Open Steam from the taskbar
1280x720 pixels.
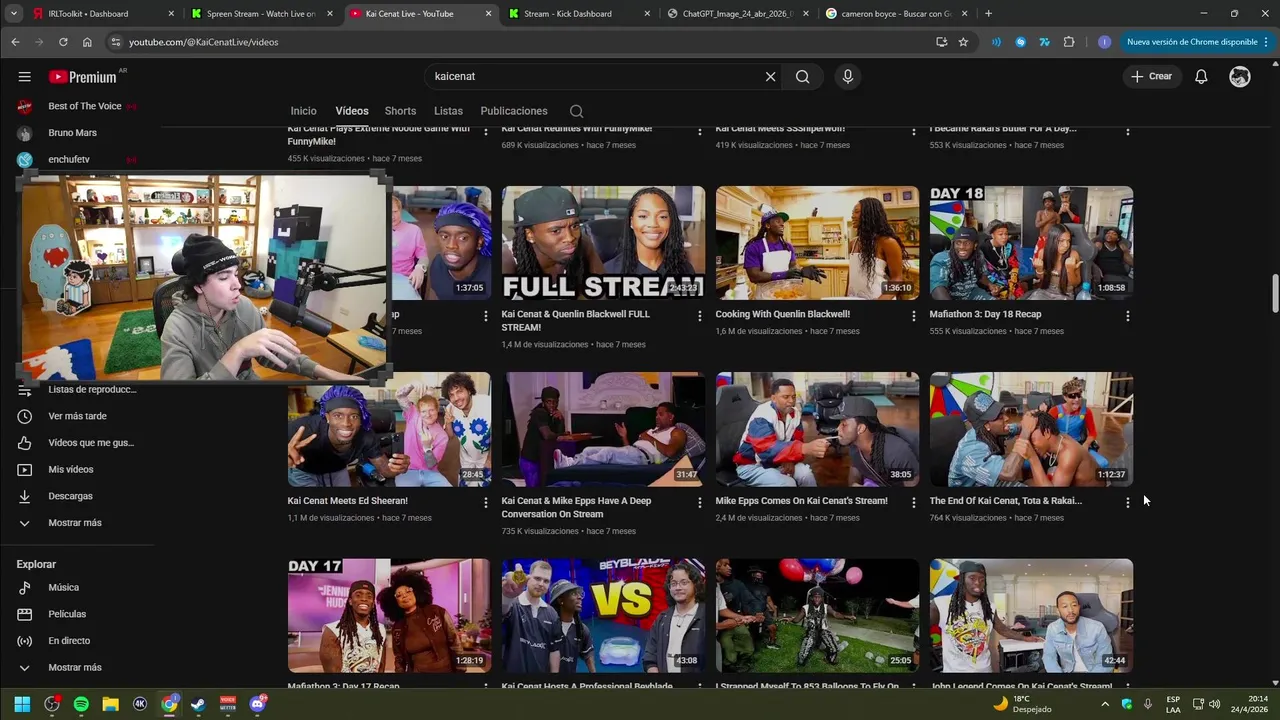pyautogui.click(x=198, y=704)
